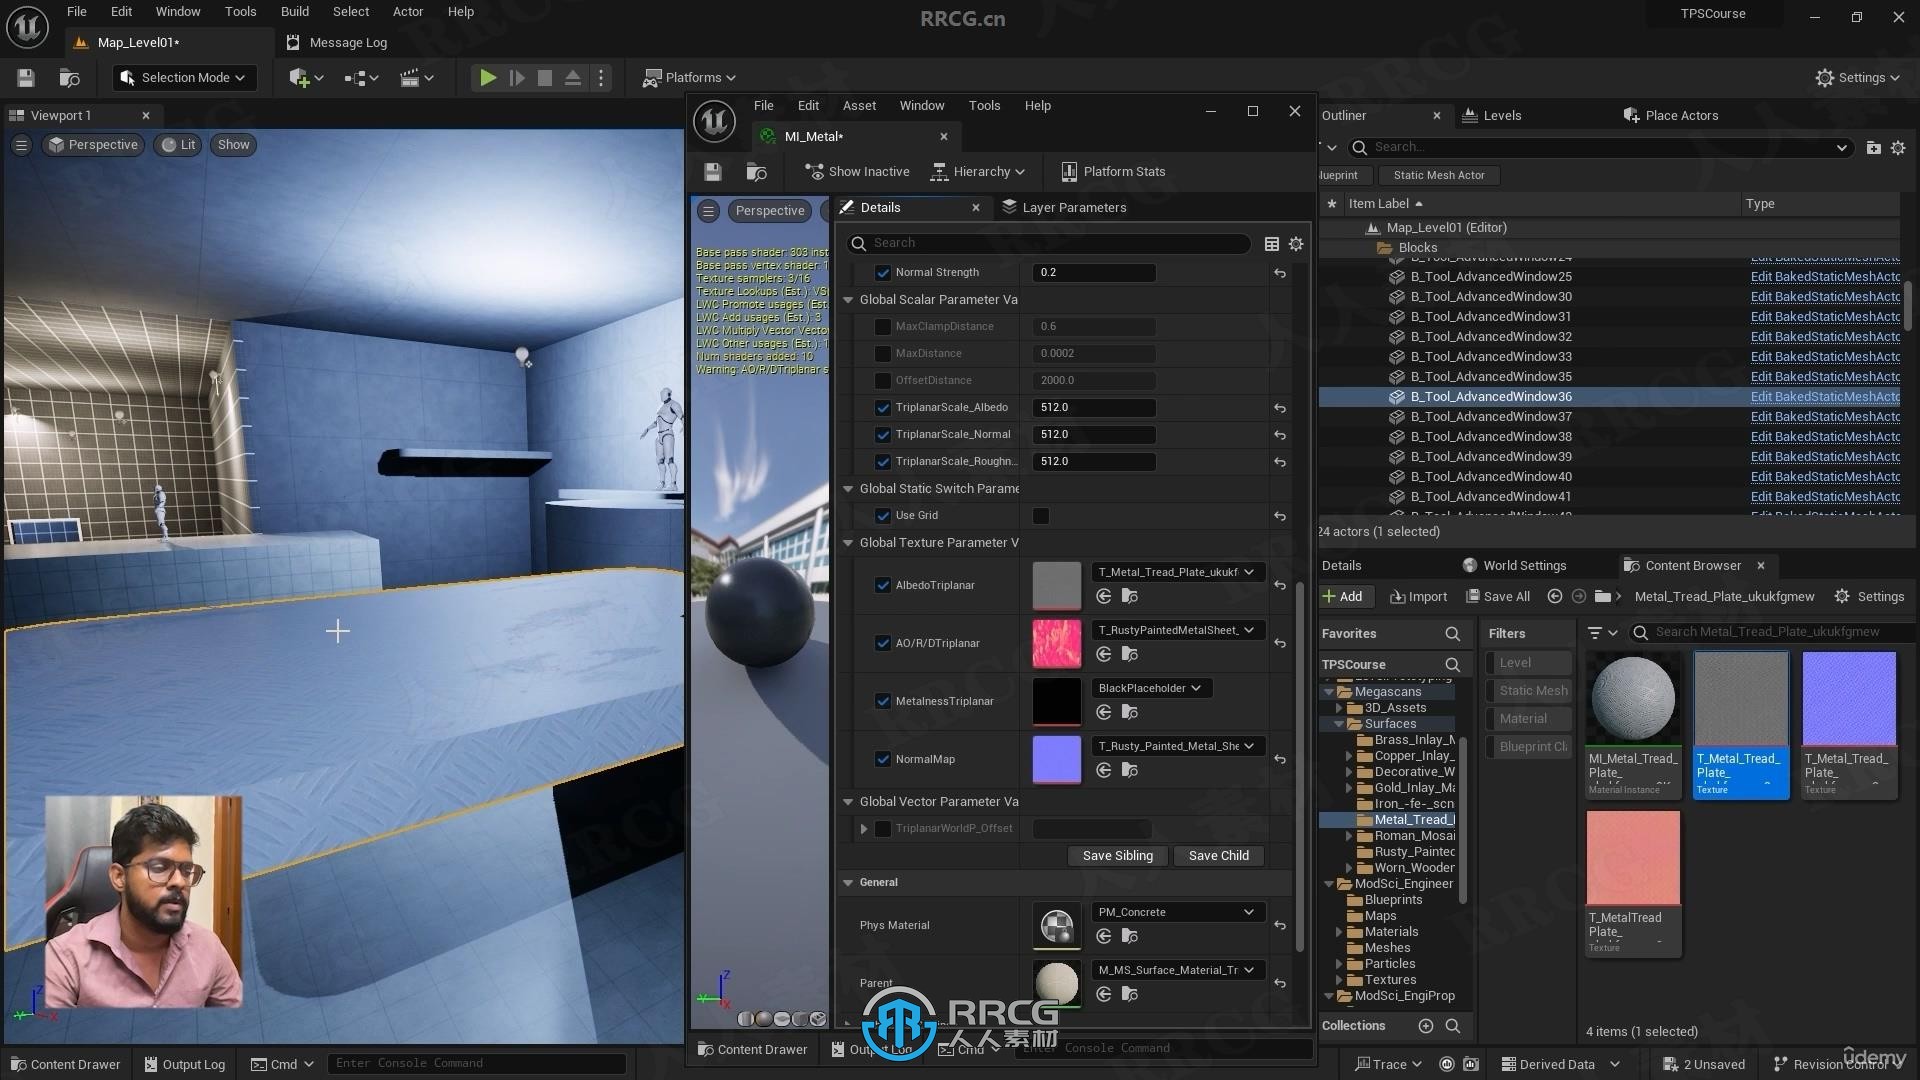
Task: Select B_Tool_AdvancedWindow36 in outliner
Action: click(x=1491, y=396)
